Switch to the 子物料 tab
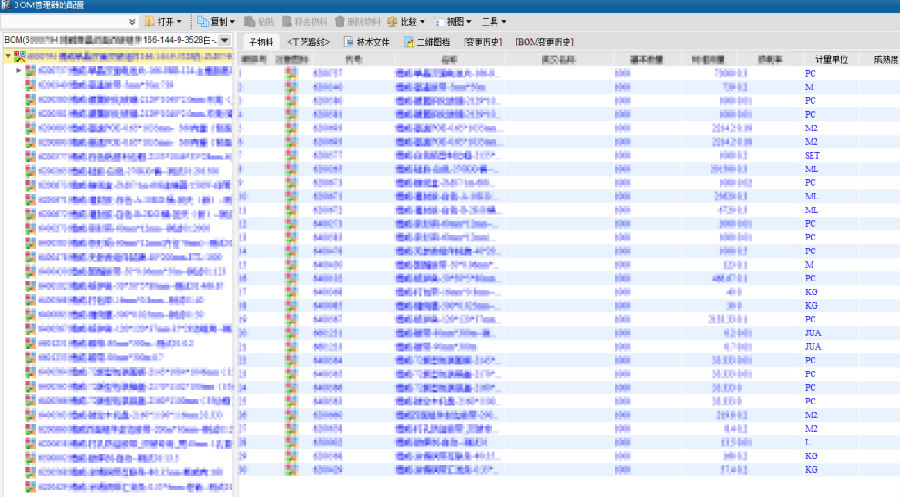Viewport: 900px width, 497px height. pos(260,42)
